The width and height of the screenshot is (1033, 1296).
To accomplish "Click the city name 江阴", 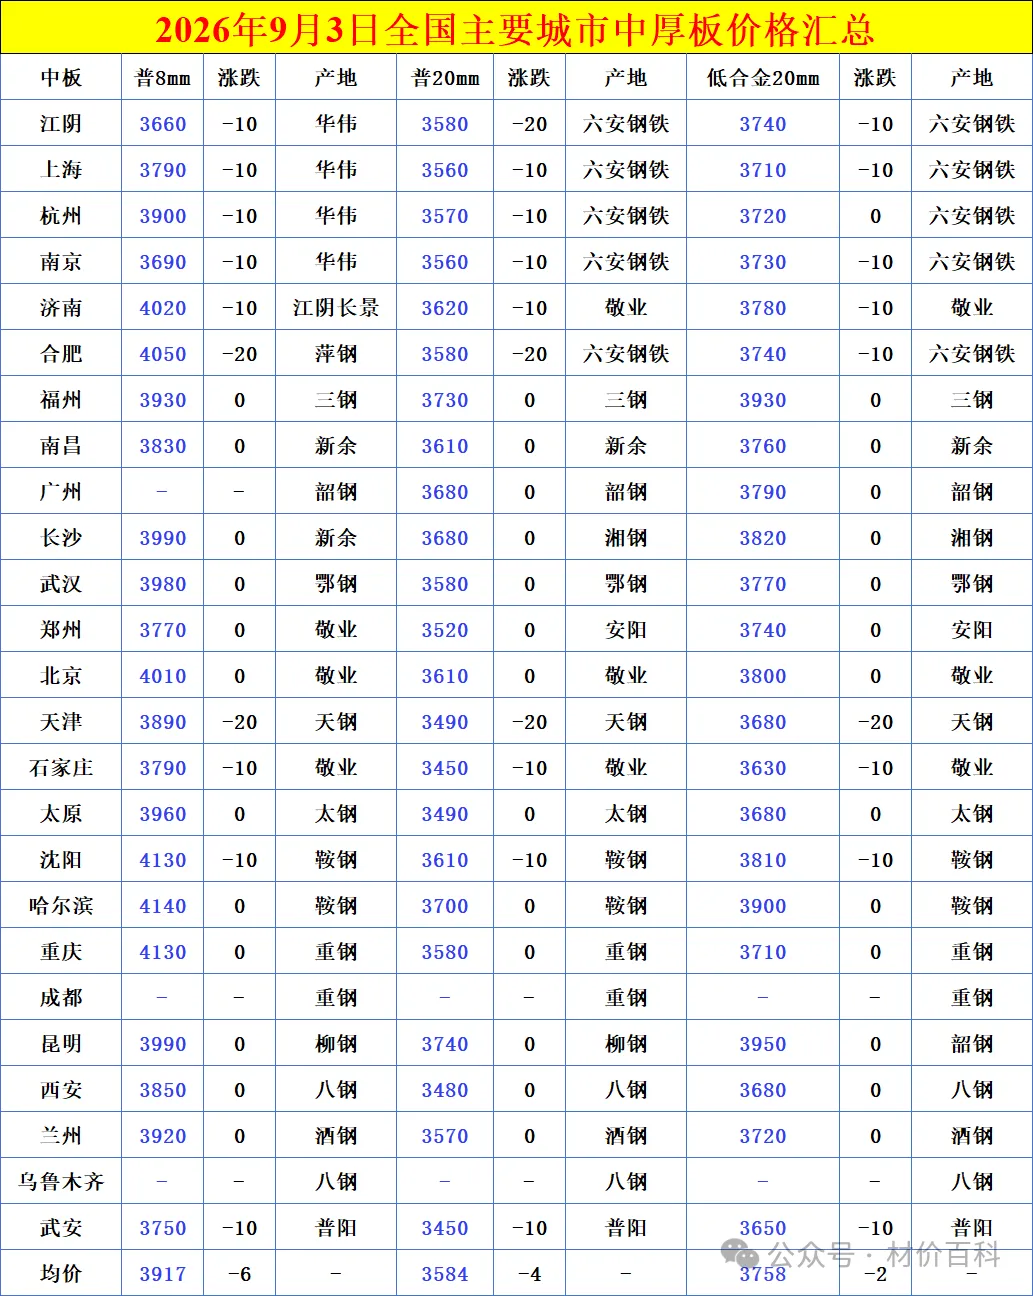I will click(x=61, y=124).
